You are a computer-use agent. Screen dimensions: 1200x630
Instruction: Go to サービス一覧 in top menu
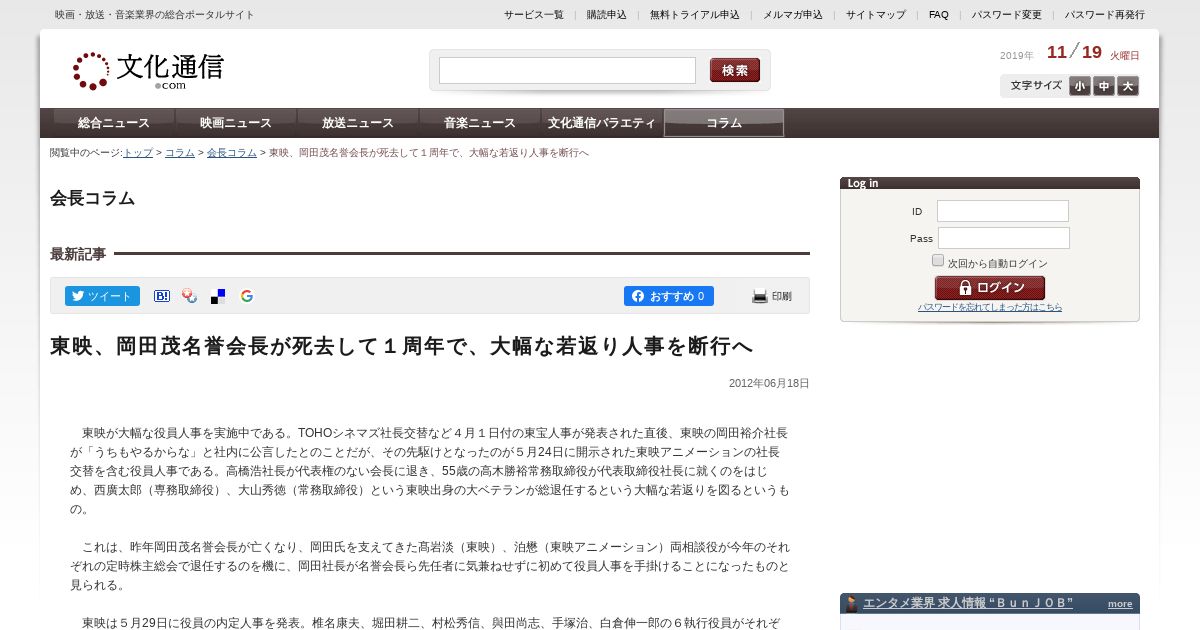point(534,15)
